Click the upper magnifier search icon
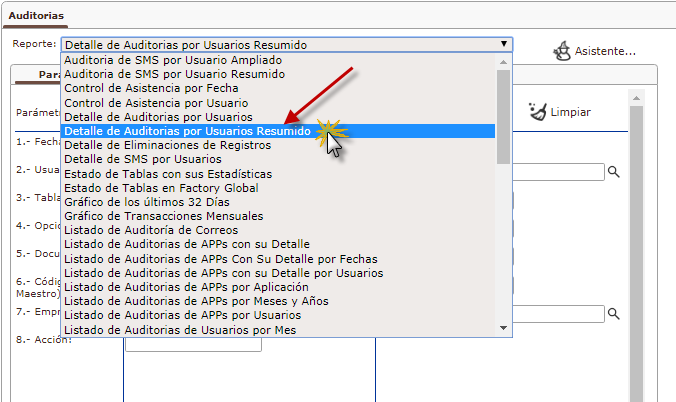The height and width of the screenshot is (402, 676). [614, 172]
